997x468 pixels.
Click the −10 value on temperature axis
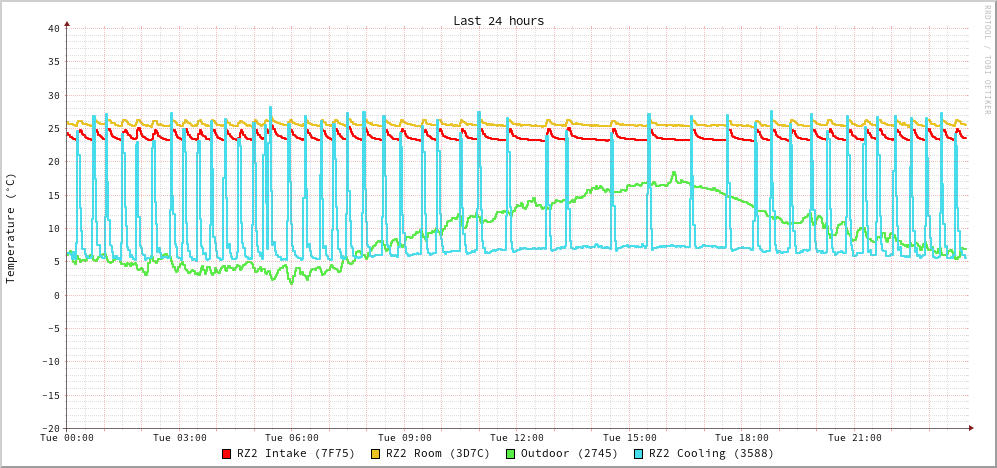click(x=50, y=362)
